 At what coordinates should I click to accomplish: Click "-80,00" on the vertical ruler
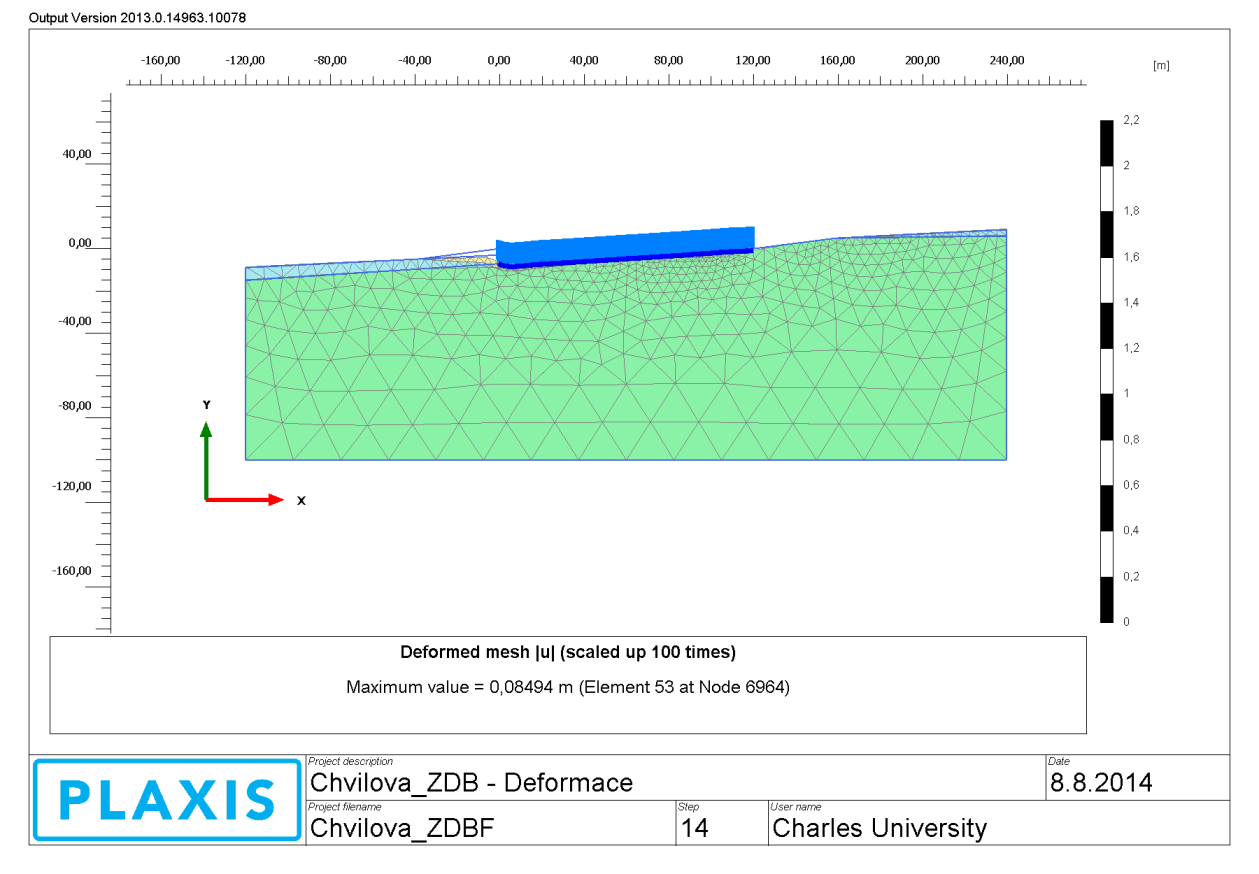[x=75, y=406]
